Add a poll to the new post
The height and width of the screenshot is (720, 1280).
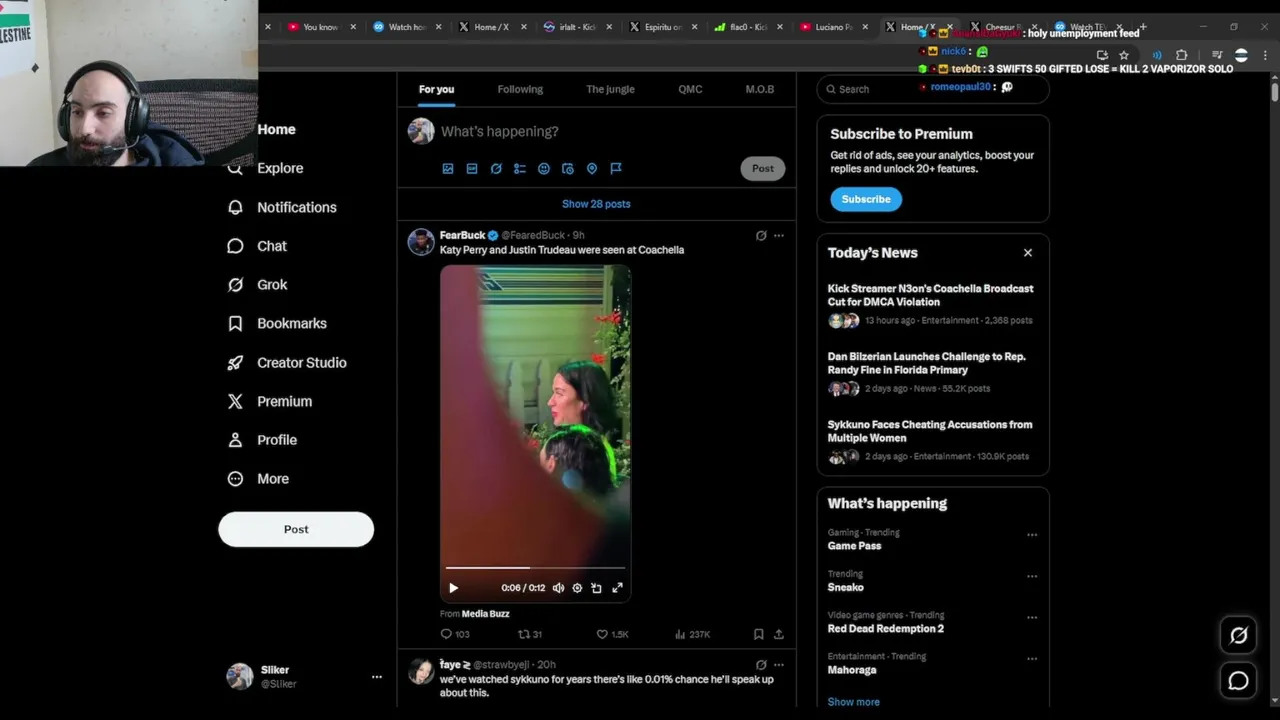pyautogui.click(x=520, y=169)
